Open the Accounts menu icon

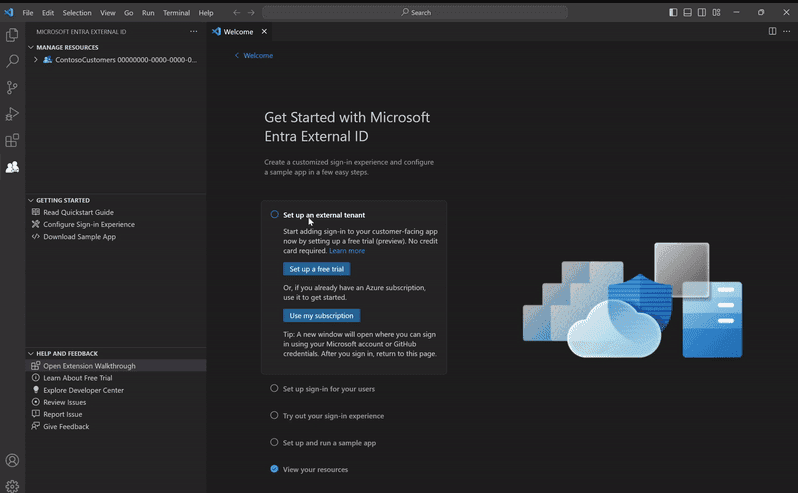click(12, 460)
